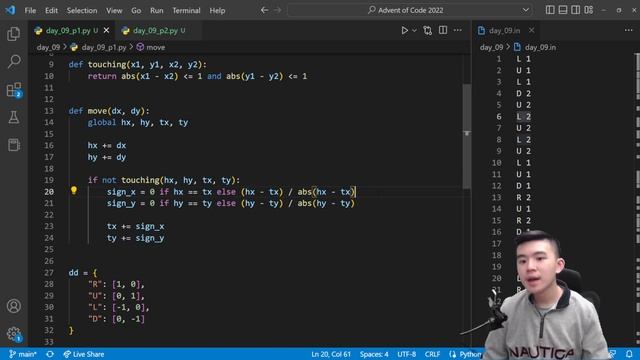Image resolution: width=640 pixels, height=360 pixels.
Task: Close the day_09.in tab
Action: (x=531, y=31)
